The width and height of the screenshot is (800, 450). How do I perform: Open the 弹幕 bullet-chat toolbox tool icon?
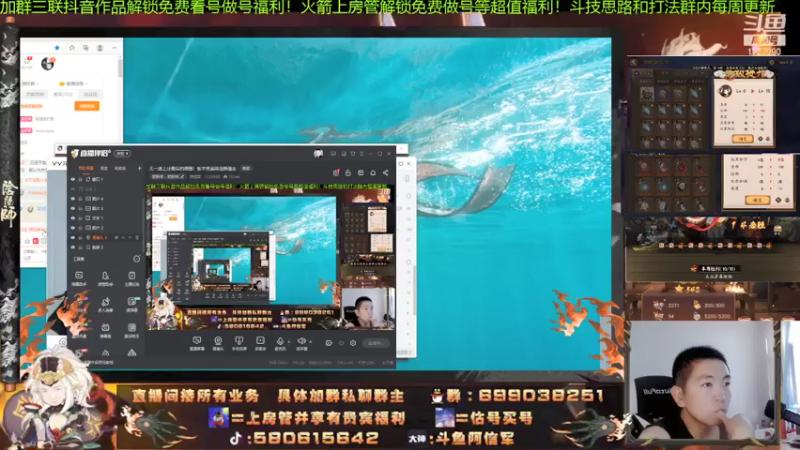pyautogui.click(x=105, y=330)
